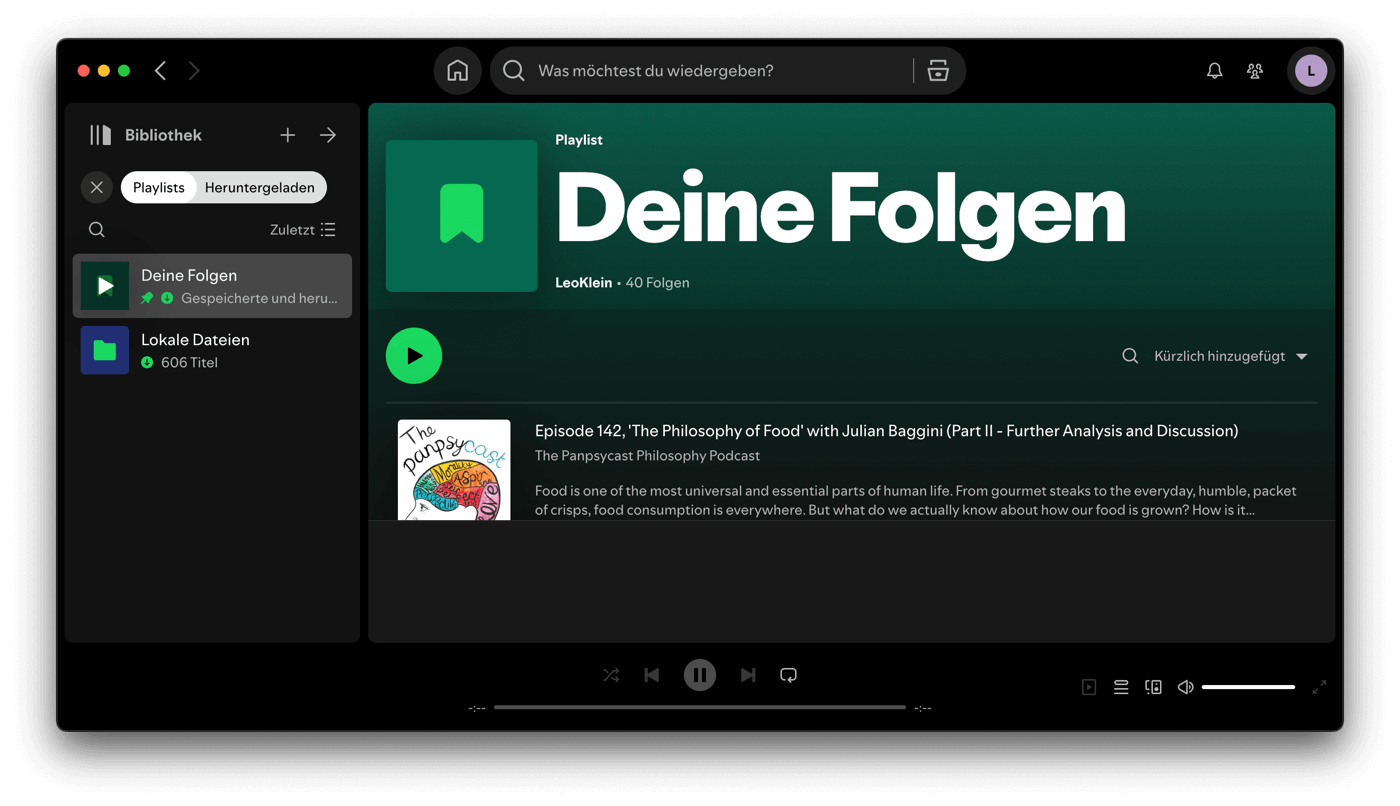This screenshot has width=1400, height=806.
Task: Connect to a device
Action: [1153, 687]
